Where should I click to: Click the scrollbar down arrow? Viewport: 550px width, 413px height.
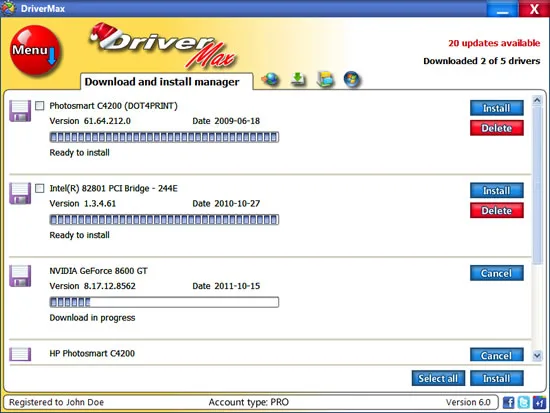click(537, 356)
